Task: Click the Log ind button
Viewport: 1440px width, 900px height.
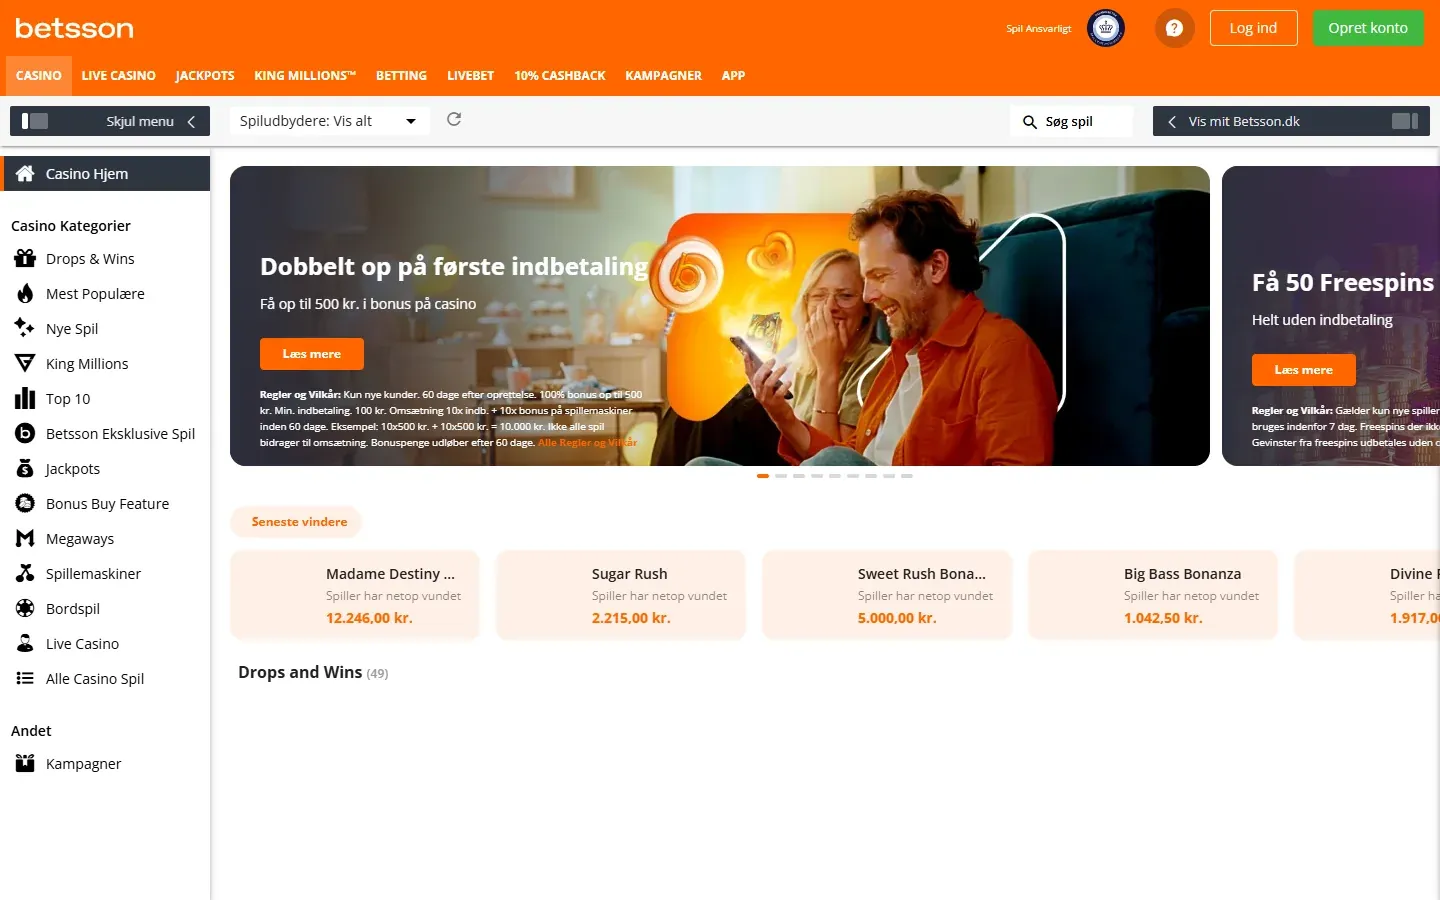Action: tap(1254, 28)
